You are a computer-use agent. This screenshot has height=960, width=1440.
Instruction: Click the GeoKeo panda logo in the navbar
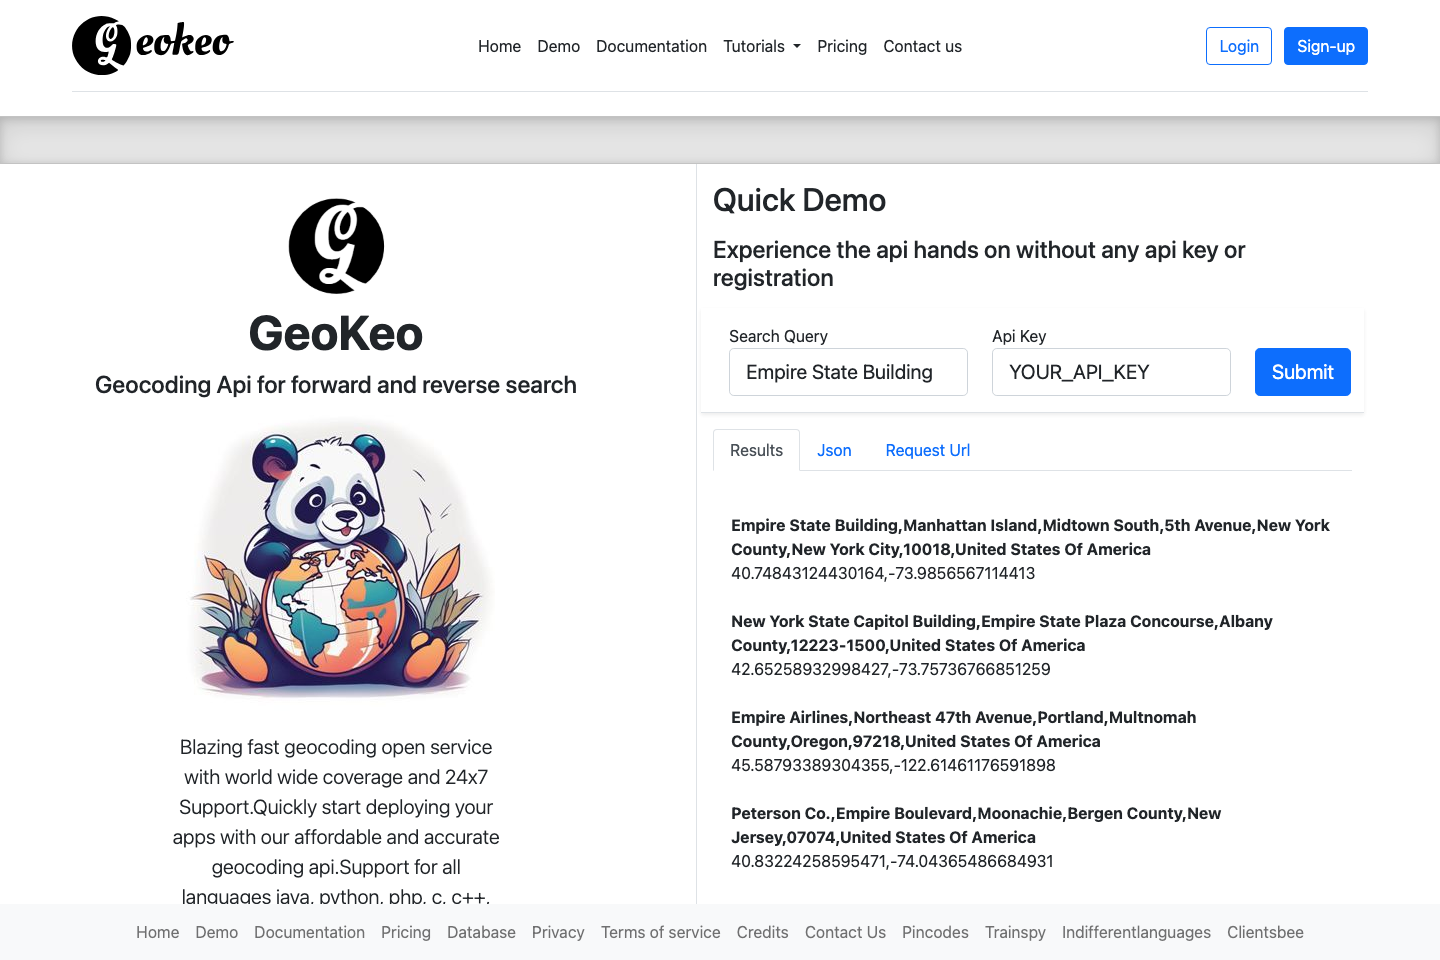(x=100, y=45)
